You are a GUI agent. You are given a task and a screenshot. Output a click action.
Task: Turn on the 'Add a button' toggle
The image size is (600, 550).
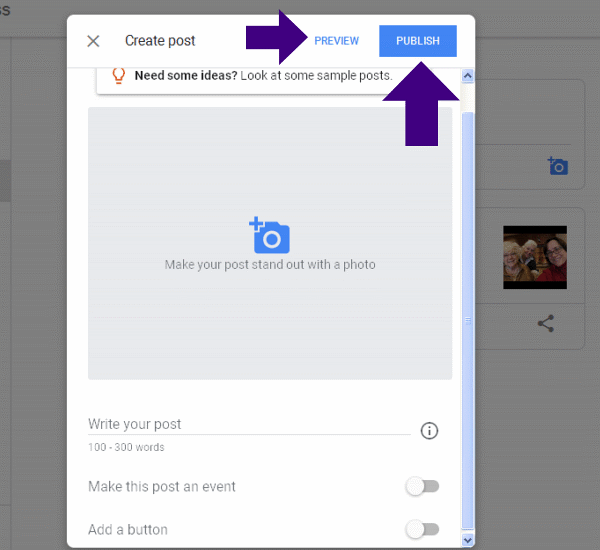point(422,529)
